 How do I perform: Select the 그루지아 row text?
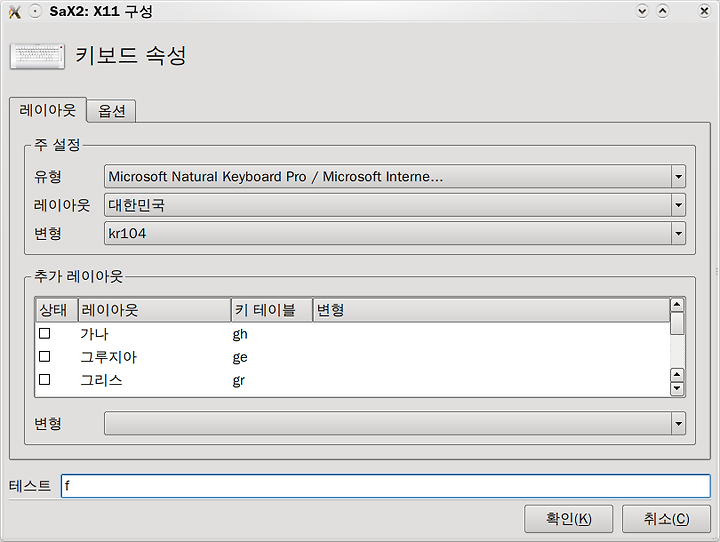point(108,357)
